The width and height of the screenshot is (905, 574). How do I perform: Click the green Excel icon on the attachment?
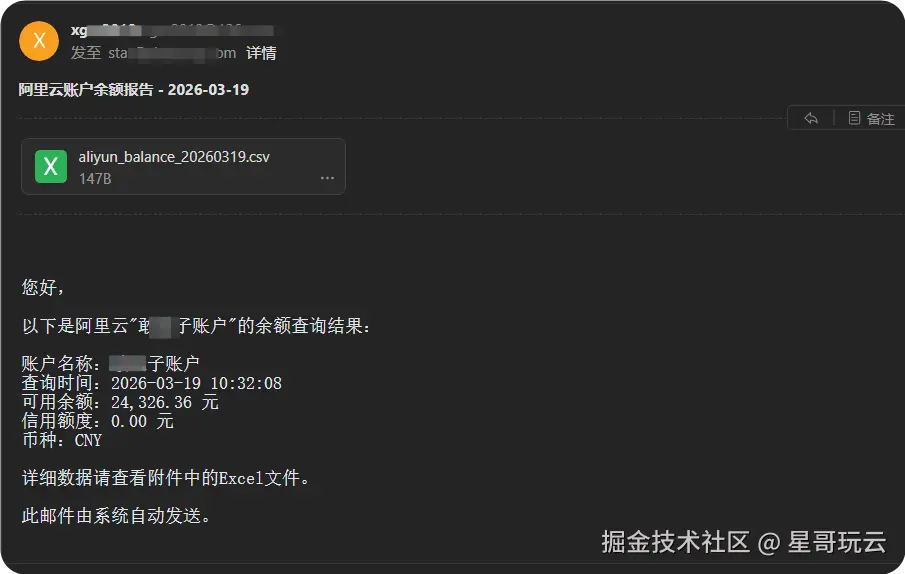point(51,166)
